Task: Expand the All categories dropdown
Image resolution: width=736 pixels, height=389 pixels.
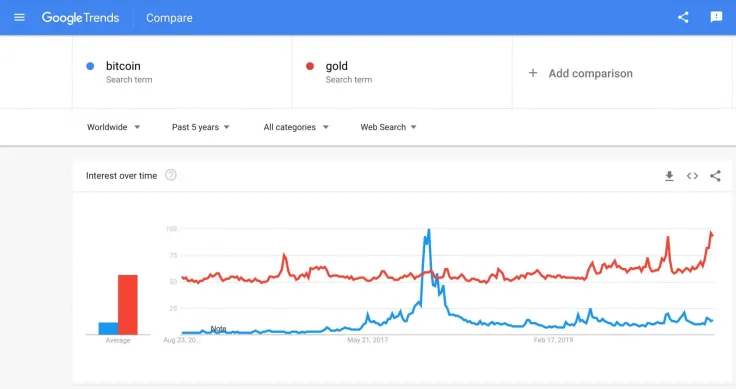Action: (x=296, y=127)
